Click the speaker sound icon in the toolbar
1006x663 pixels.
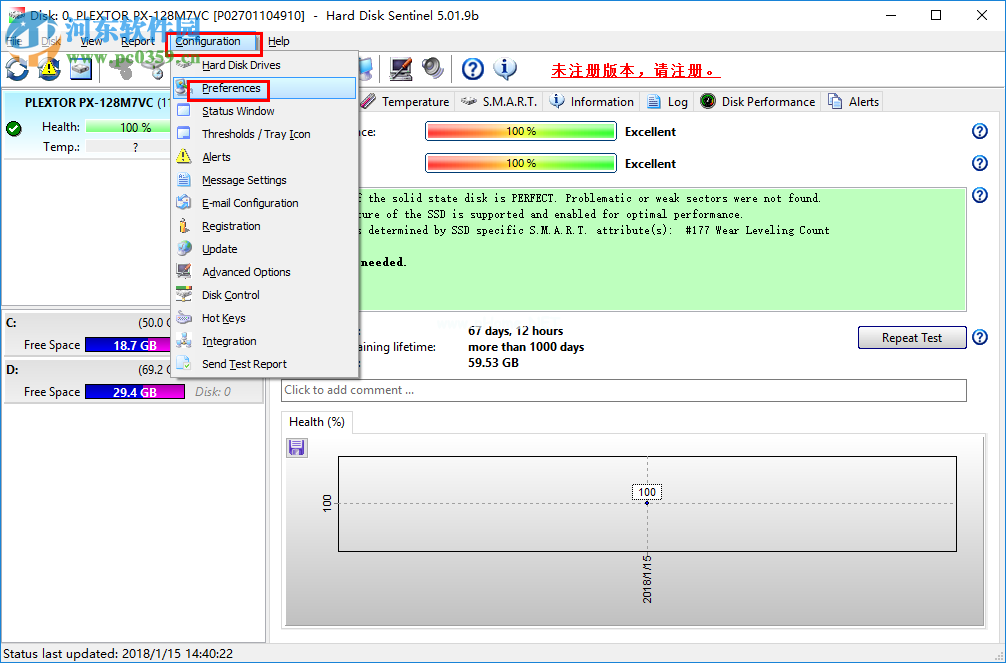tap(432, 68)
